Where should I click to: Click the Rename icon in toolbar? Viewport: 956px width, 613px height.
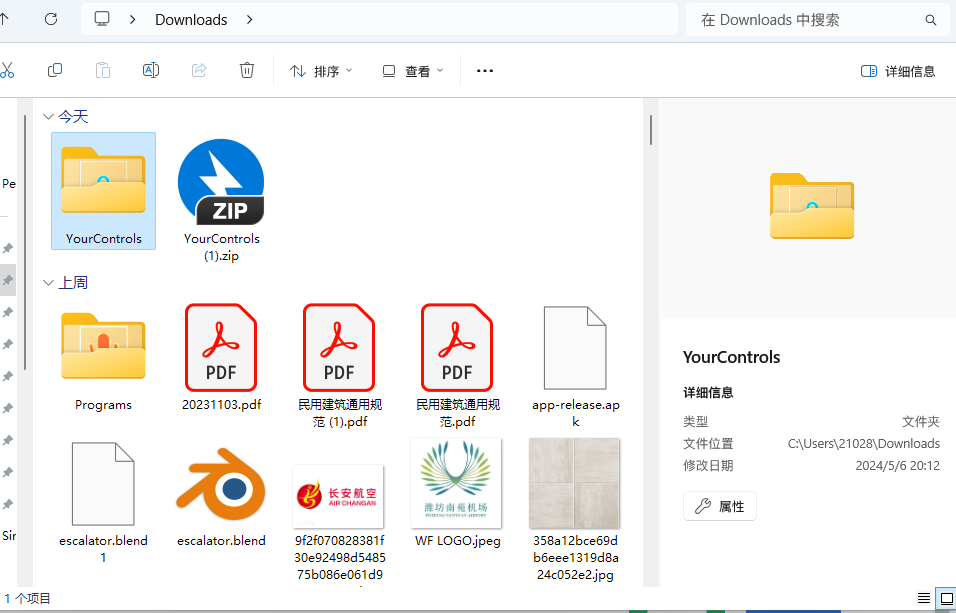coord(151,70)
